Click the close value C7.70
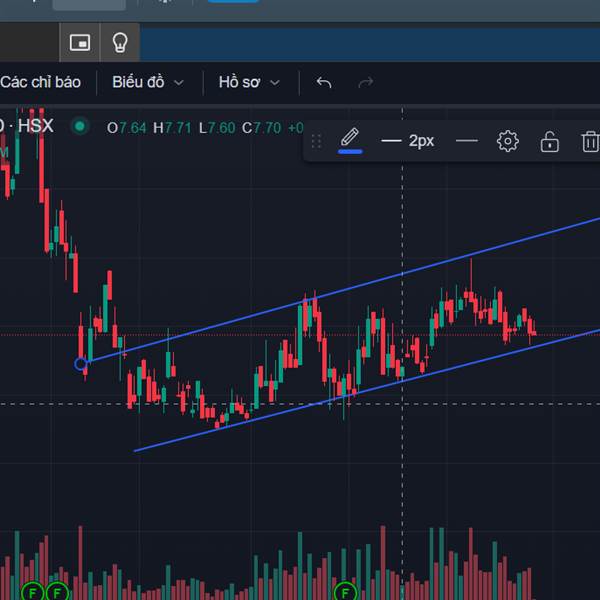600x600 pixels. (261, 128)
